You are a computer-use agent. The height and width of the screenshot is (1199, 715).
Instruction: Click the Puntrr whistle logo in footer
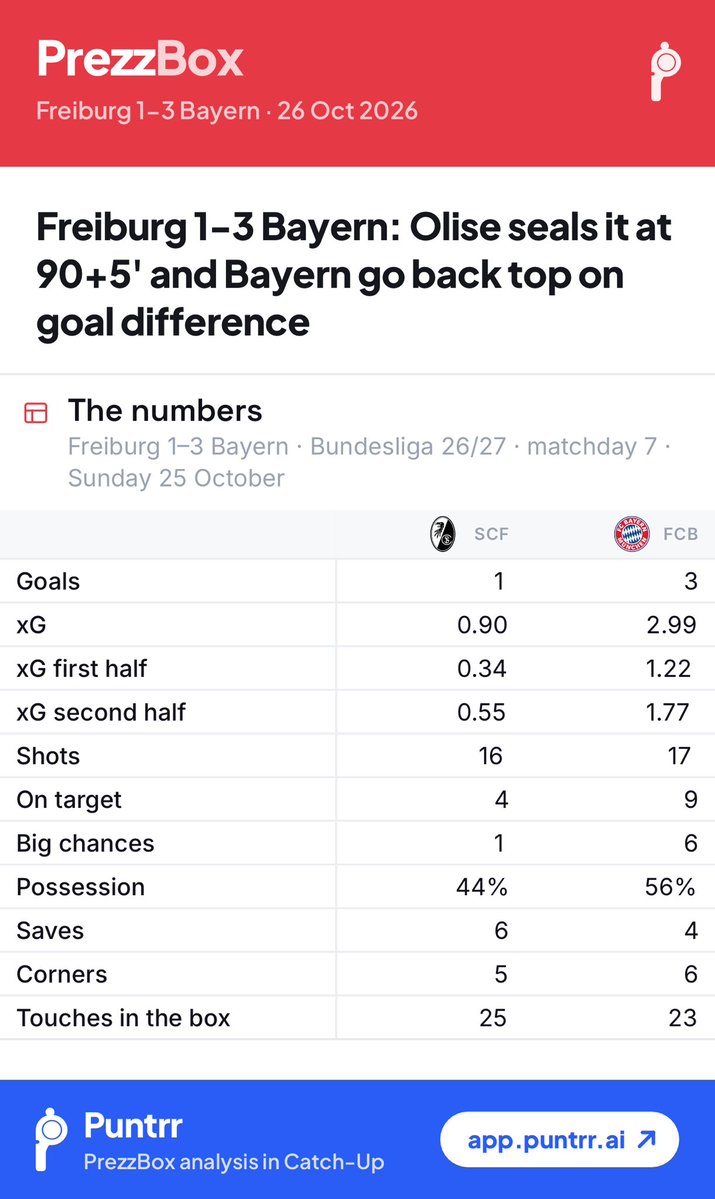50,1139
